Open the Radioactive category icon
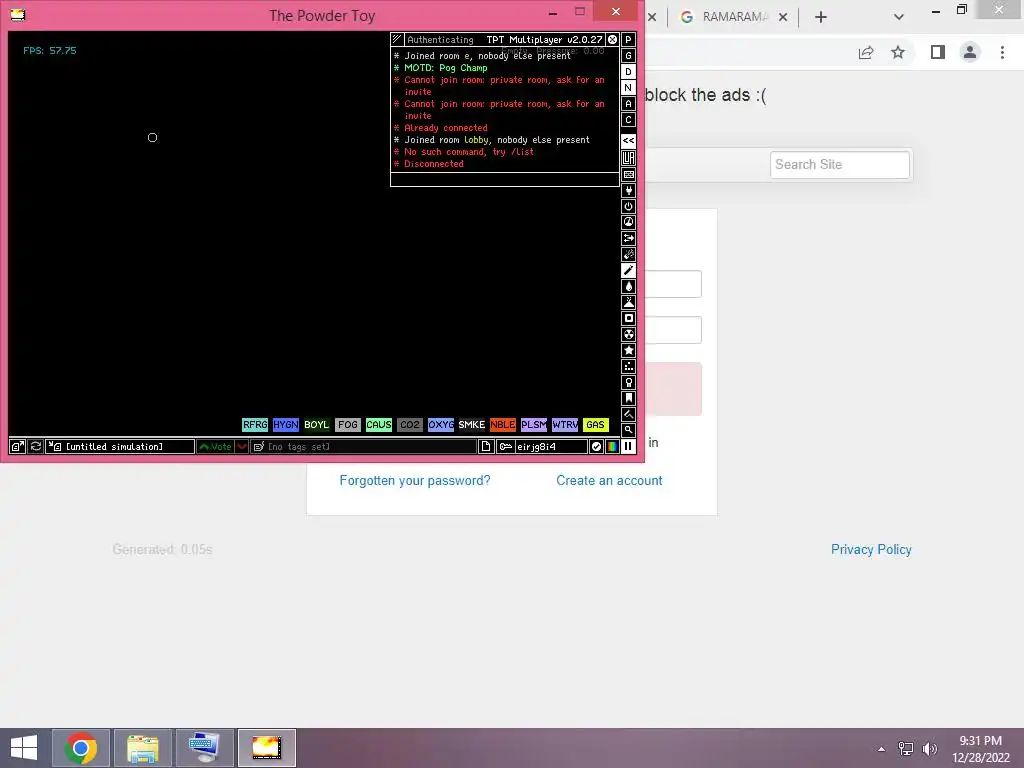Image resolution: width=1024 pixels, height=768 pixels. (x=628, y=334)
